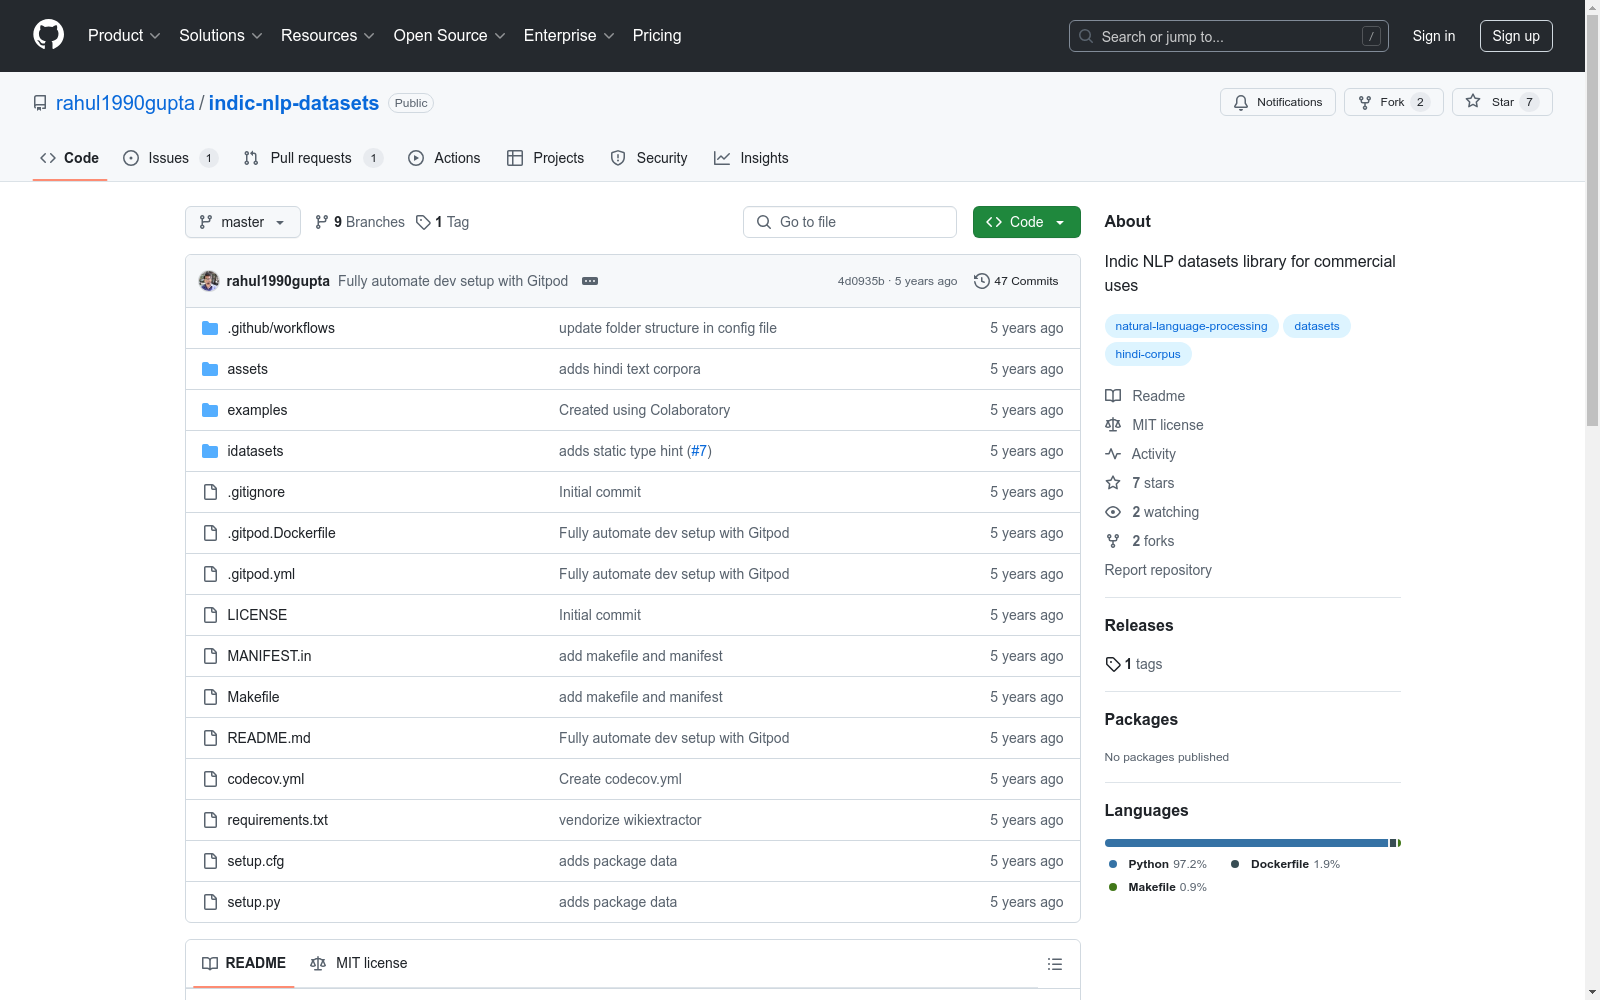Open .gitpod.Dockerfile file

(x=281, y=533)
